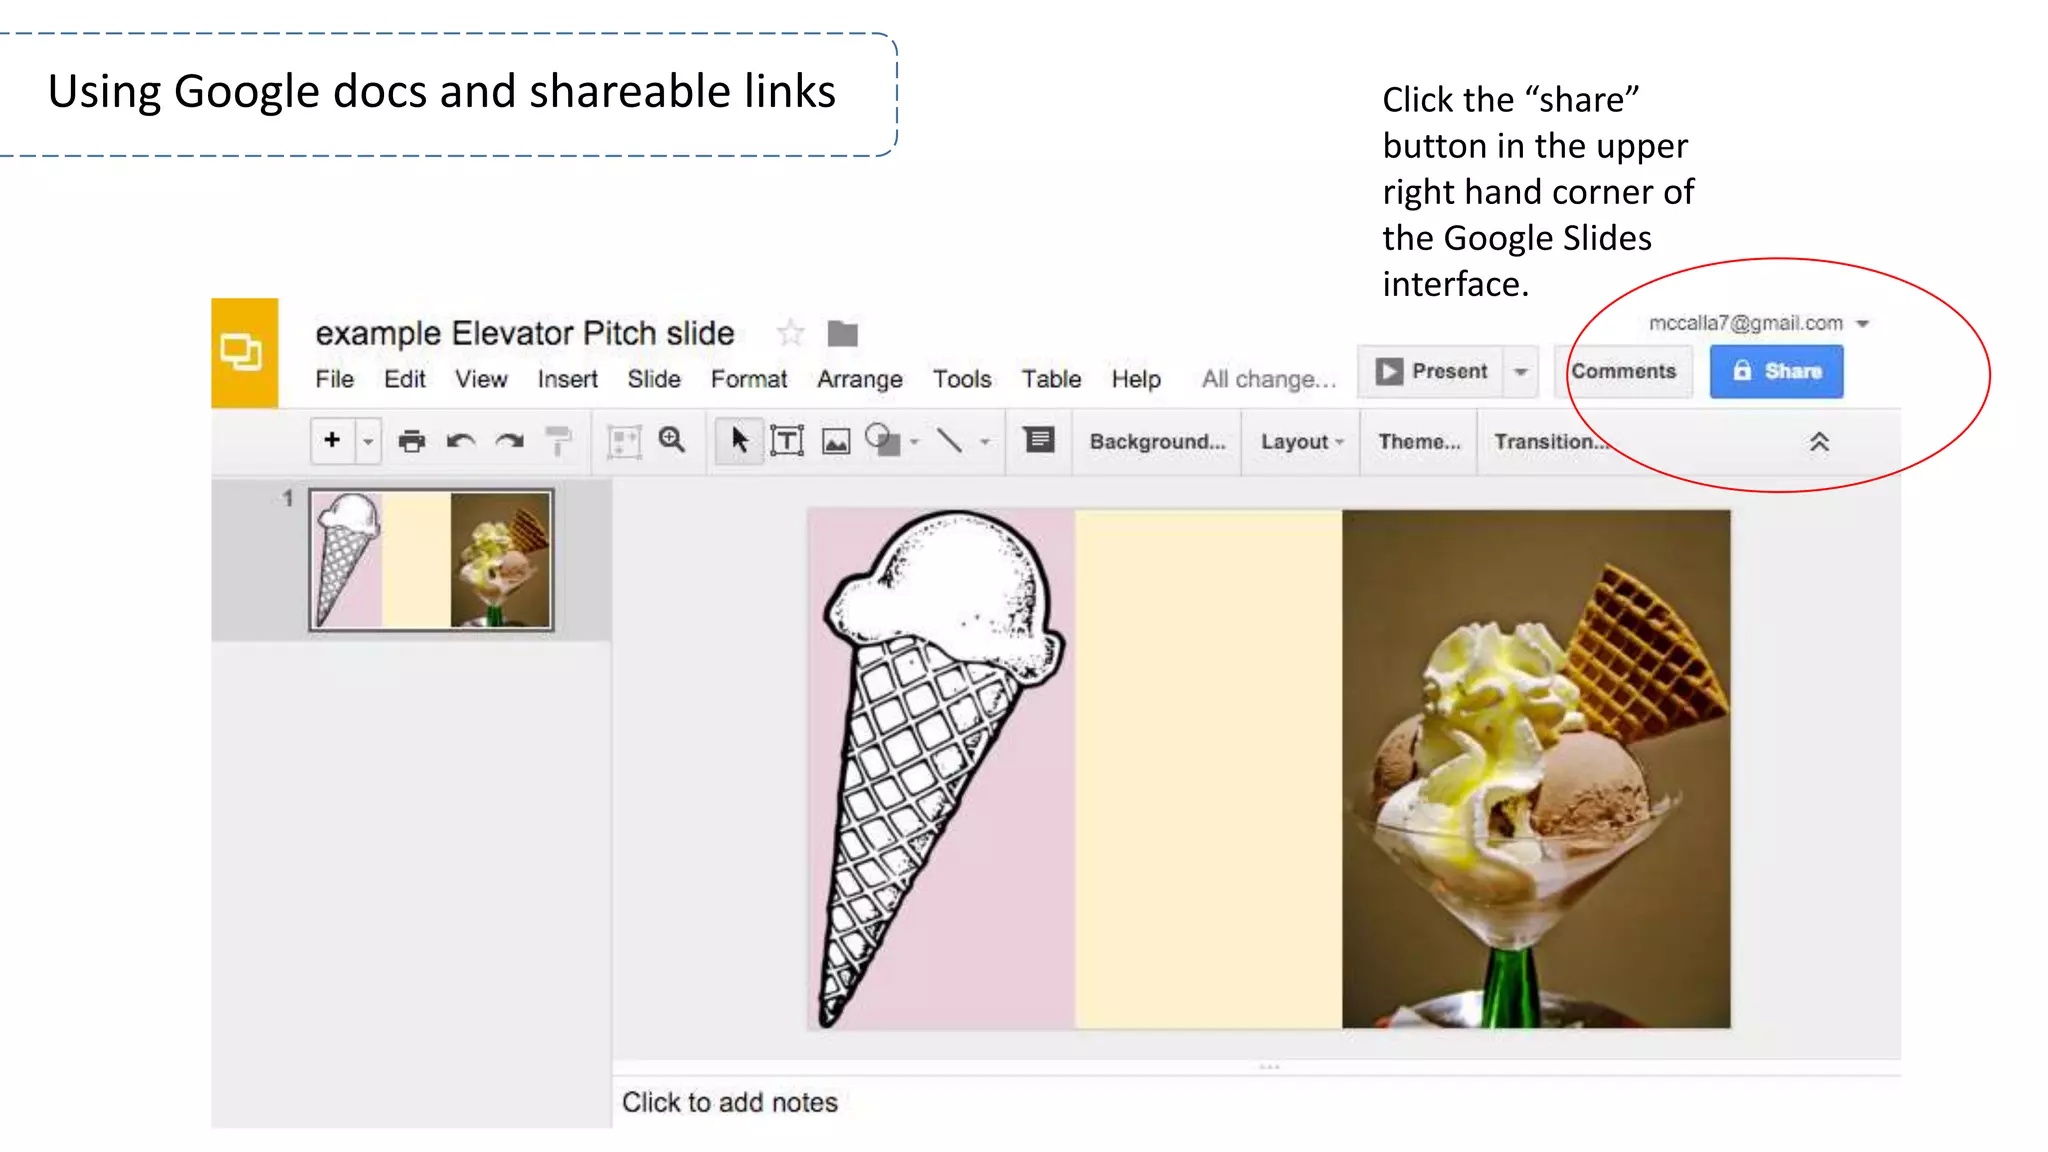Select the text box tool

pos(787,441)
